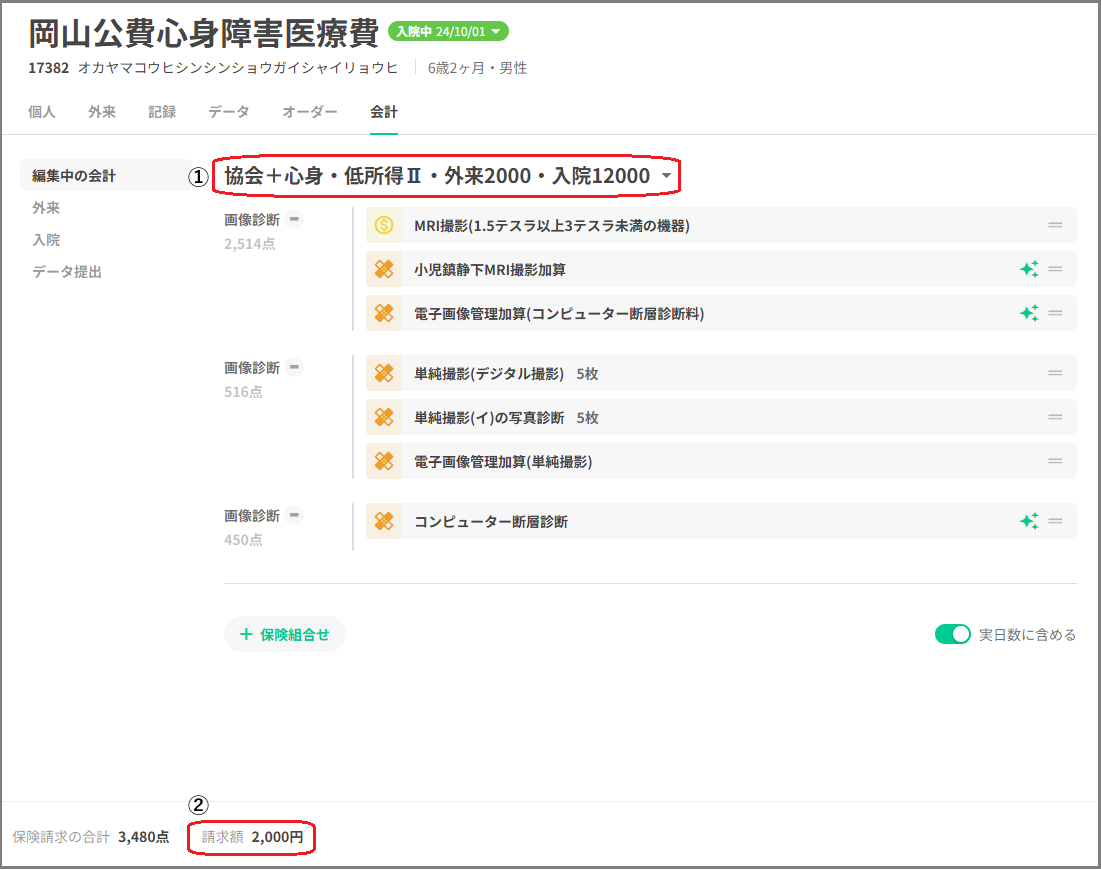This screenshot has width=1101, height=870.
Task: Click sparkle icon on 小児鎮静下MRI撮影加算 row
Action: (1029, 269)
